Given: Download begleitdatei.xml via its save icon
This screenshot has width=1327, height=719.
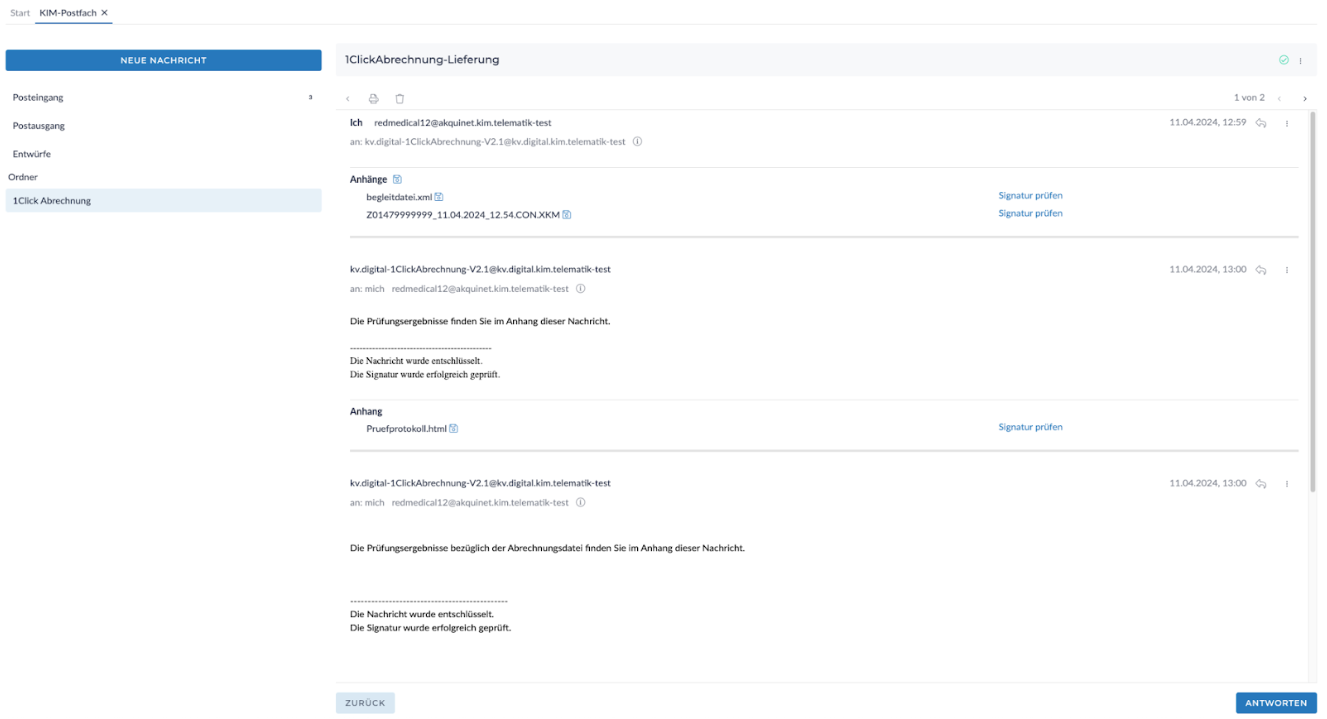Looking at the screenshot, I should tap(439, 197).
